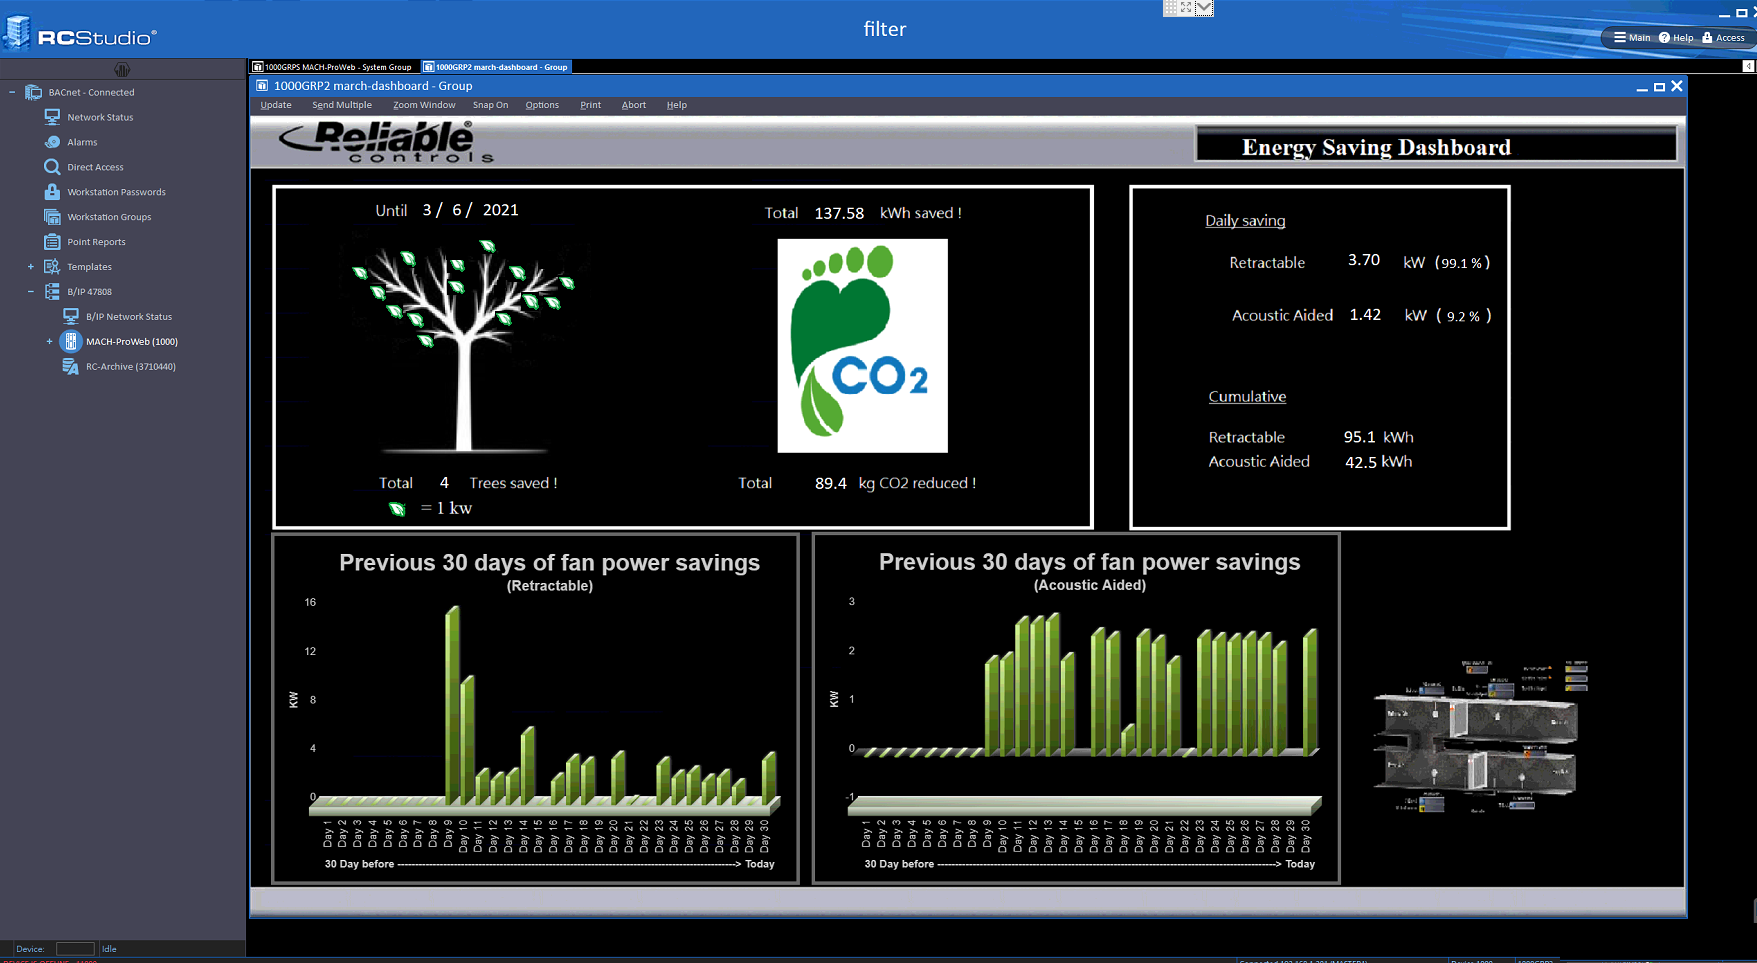Open the Main hamburger menu
The image size is (1757, 963).
click(x=1631, y=37)
